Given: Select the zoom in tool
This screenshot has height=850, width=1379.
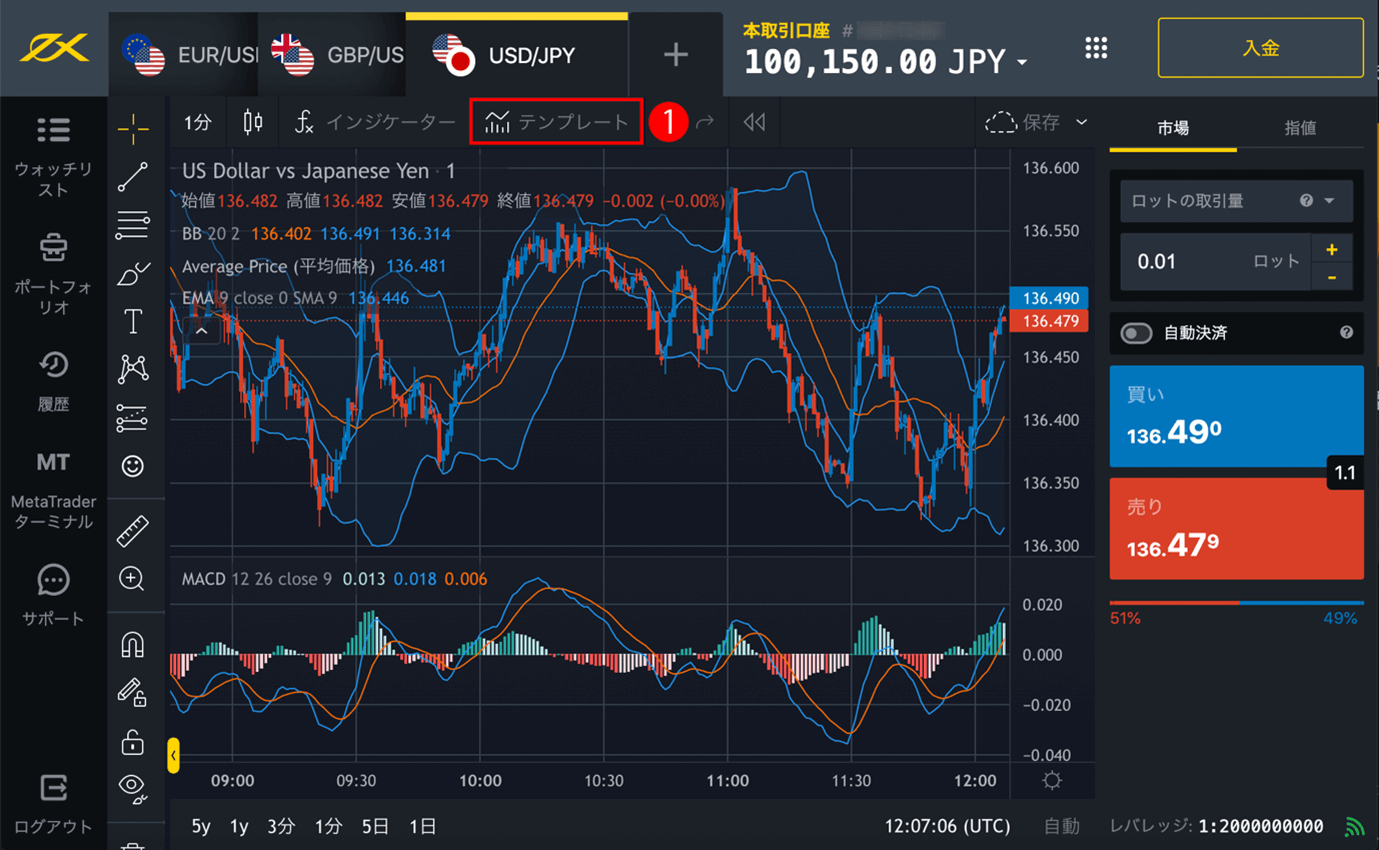Looking at the screenshot, I should [132, 579].
